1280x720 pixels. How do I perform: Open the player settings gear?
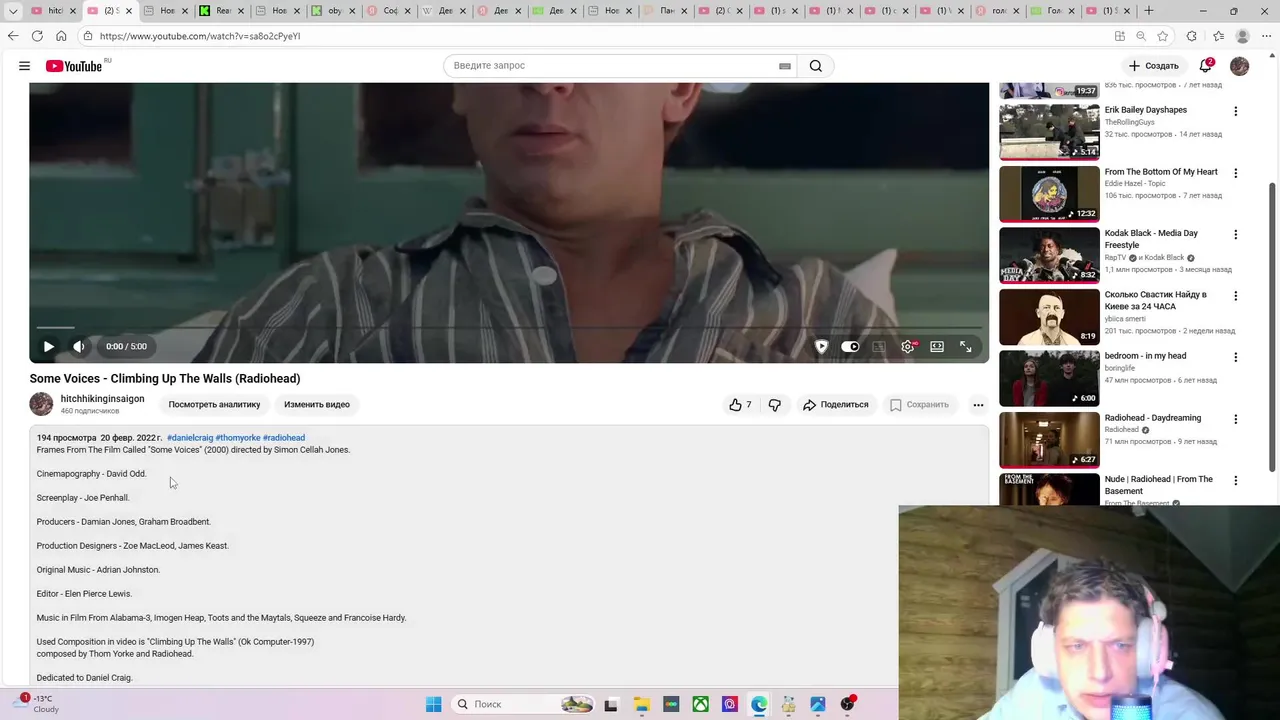click(908, 346)
